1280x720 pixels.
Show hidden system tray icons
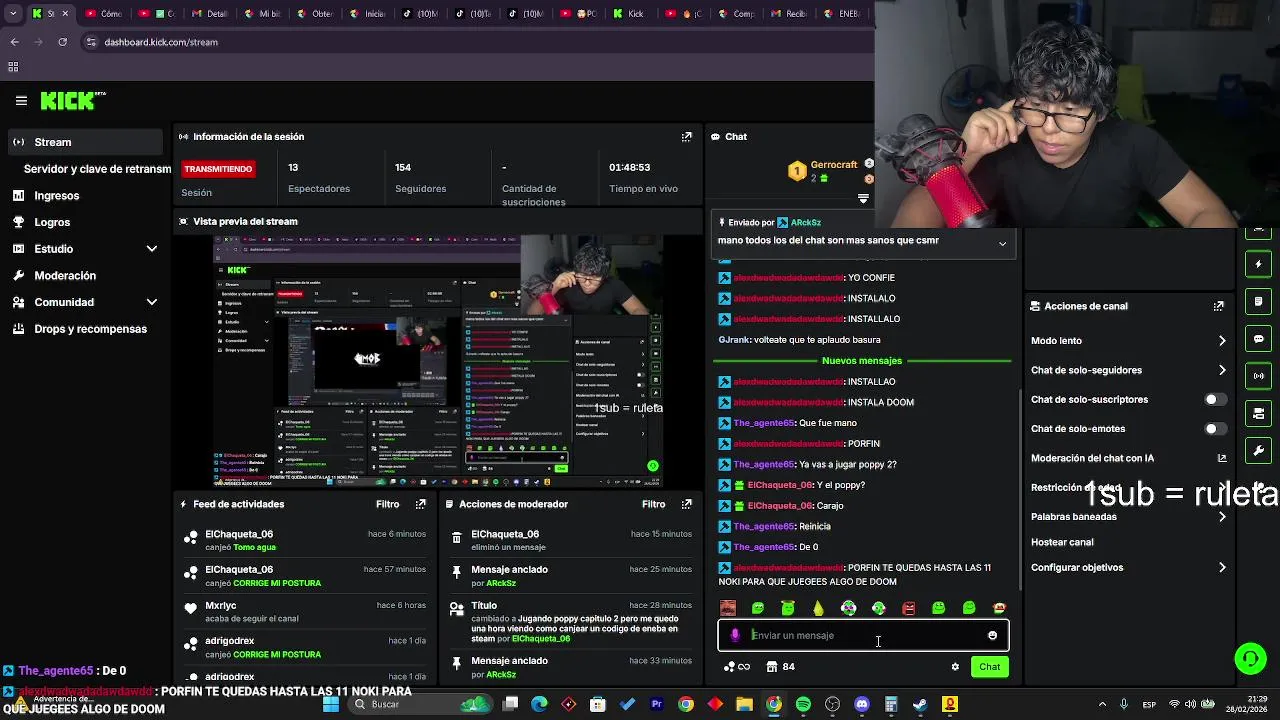tap(1103, 704)
